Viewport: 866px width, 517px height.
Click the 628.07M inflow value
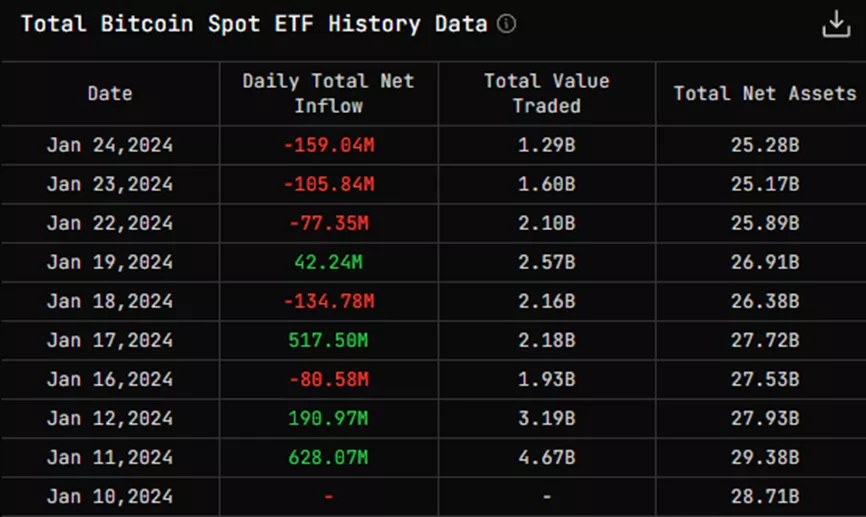pos(328,457)
